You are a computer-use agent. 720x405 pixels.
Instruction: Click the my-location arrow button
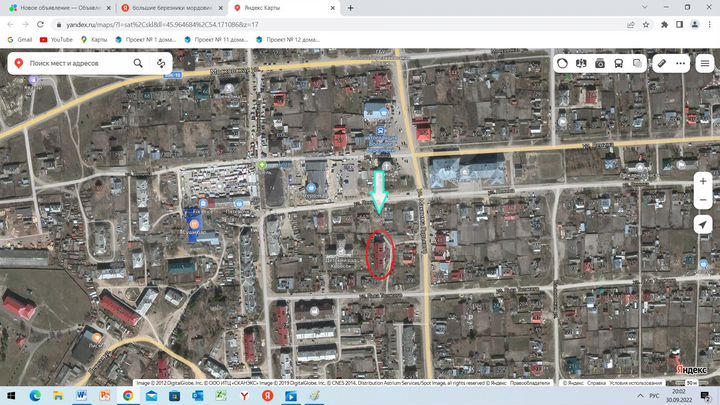click(703, 225)
